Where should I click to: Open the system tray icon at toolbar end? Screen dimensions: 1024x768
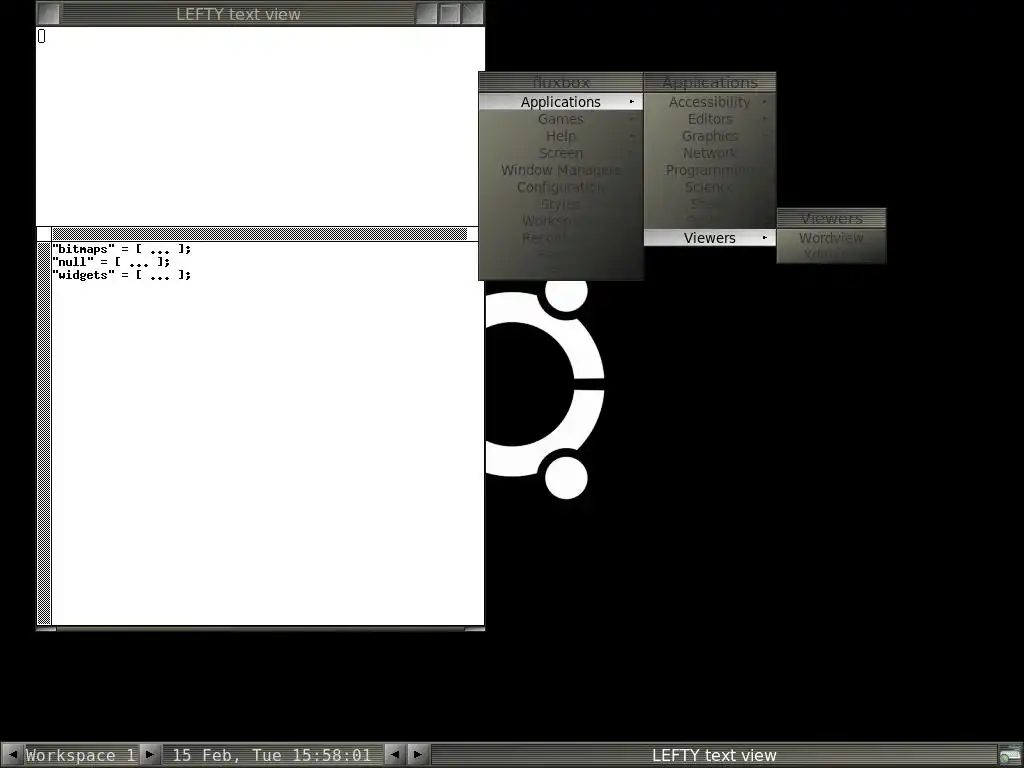point(1010,756)
